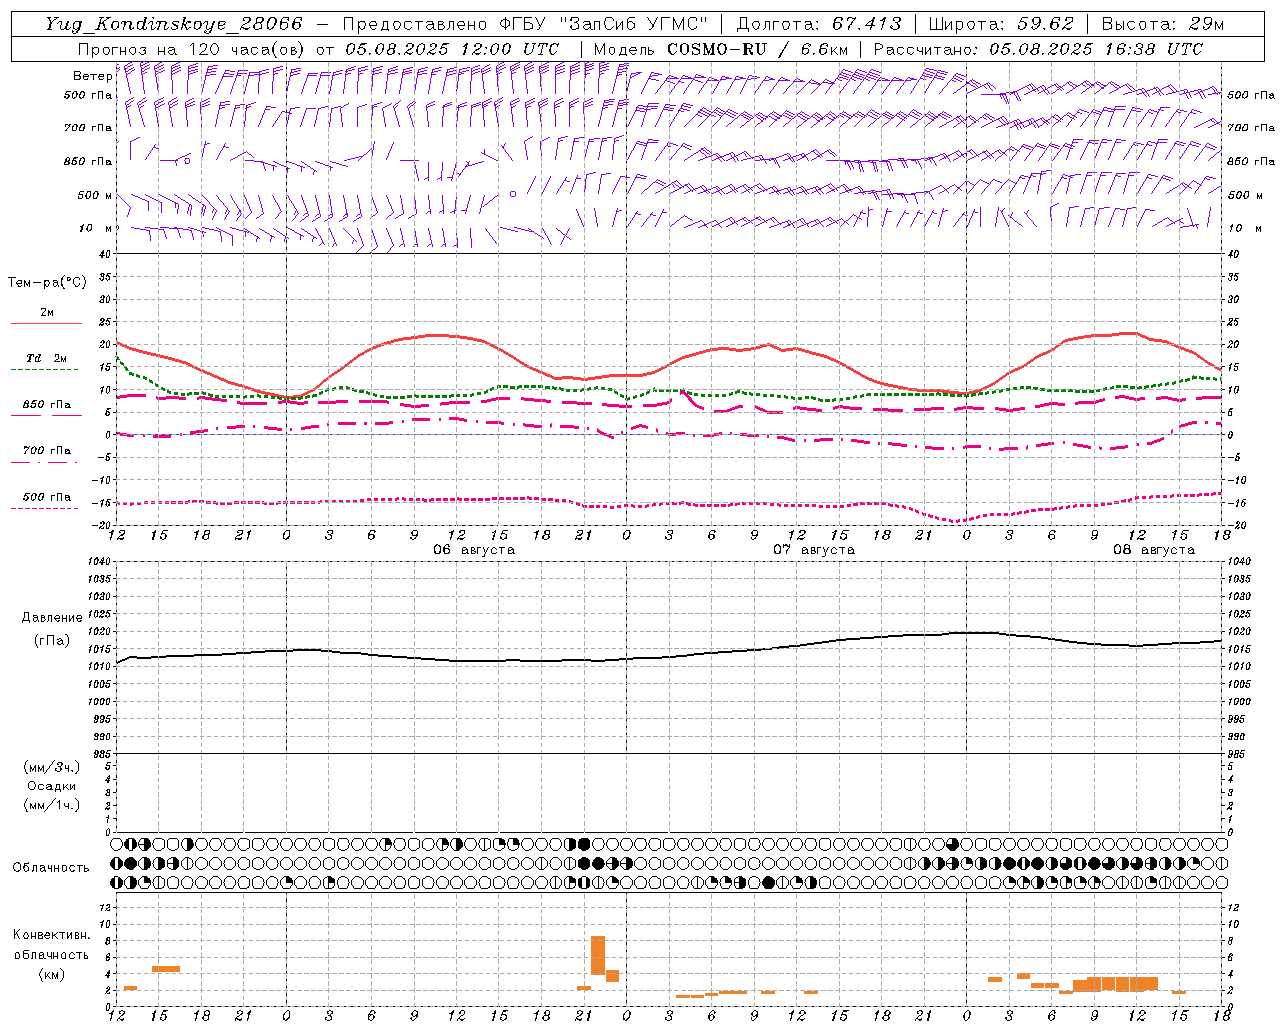Click the Модель COSMO-RU / 6.6км label
This screenshot has height=1024, width=1280.
720,49
